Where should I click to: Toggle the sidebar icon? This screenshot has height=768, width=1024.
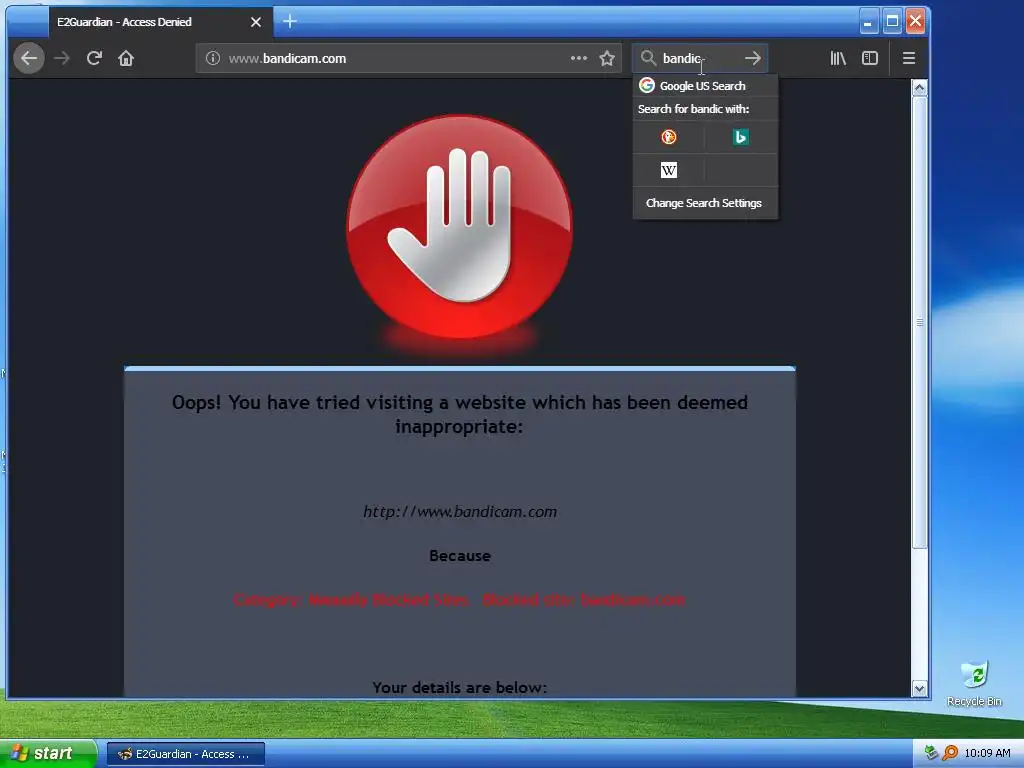870,58
